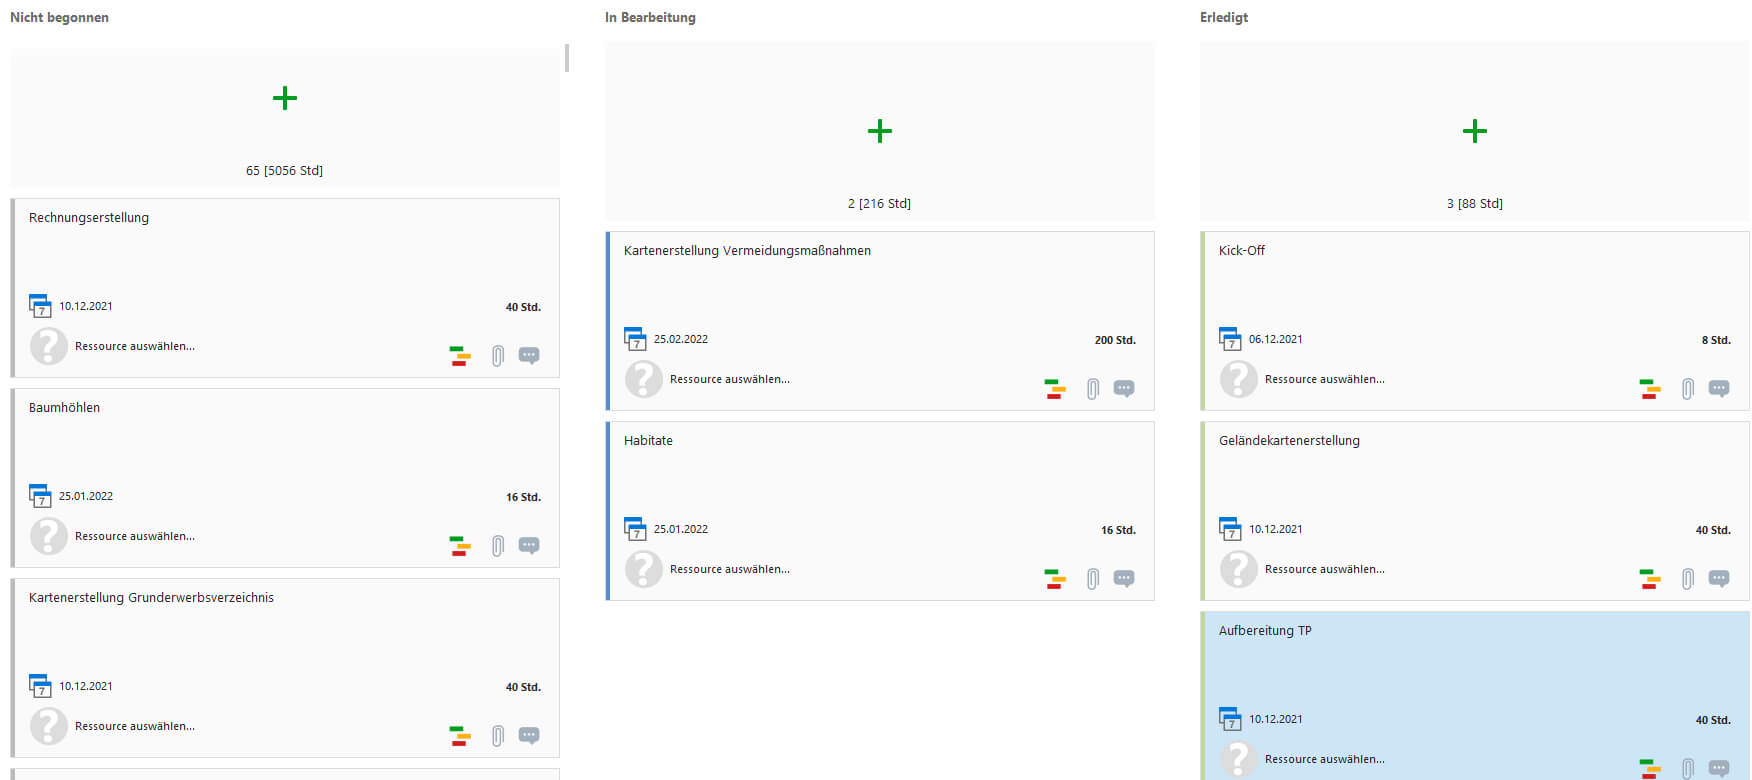Click the Aufbereitung TP card title
The width and height of the screenshot is (1752, 780).
pyautogui.click(x=1265, y=631)
